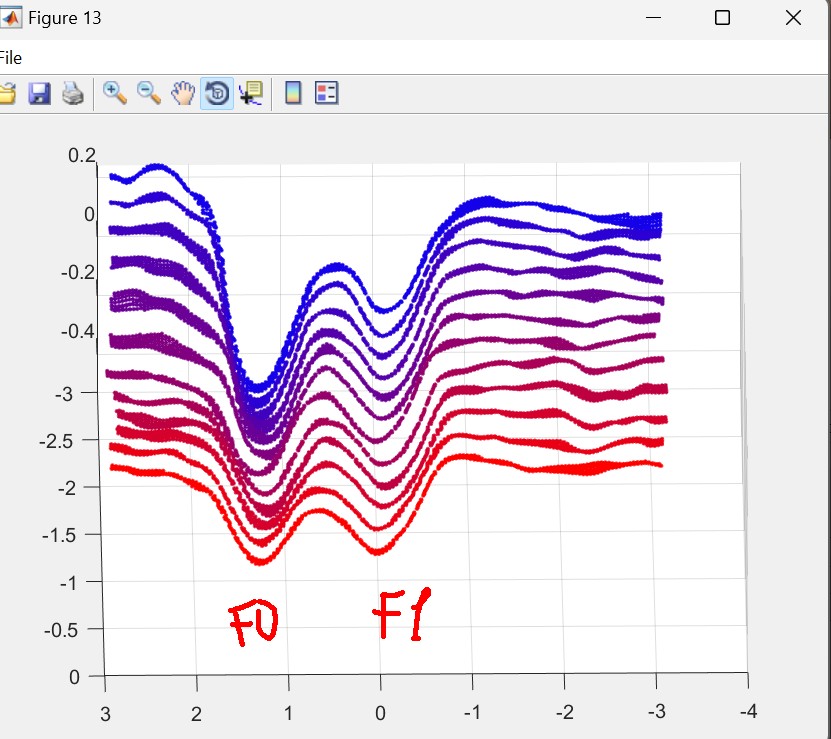Insert a legend into the plot
This screenshot has height=739, width=831.
click(326, 94)
